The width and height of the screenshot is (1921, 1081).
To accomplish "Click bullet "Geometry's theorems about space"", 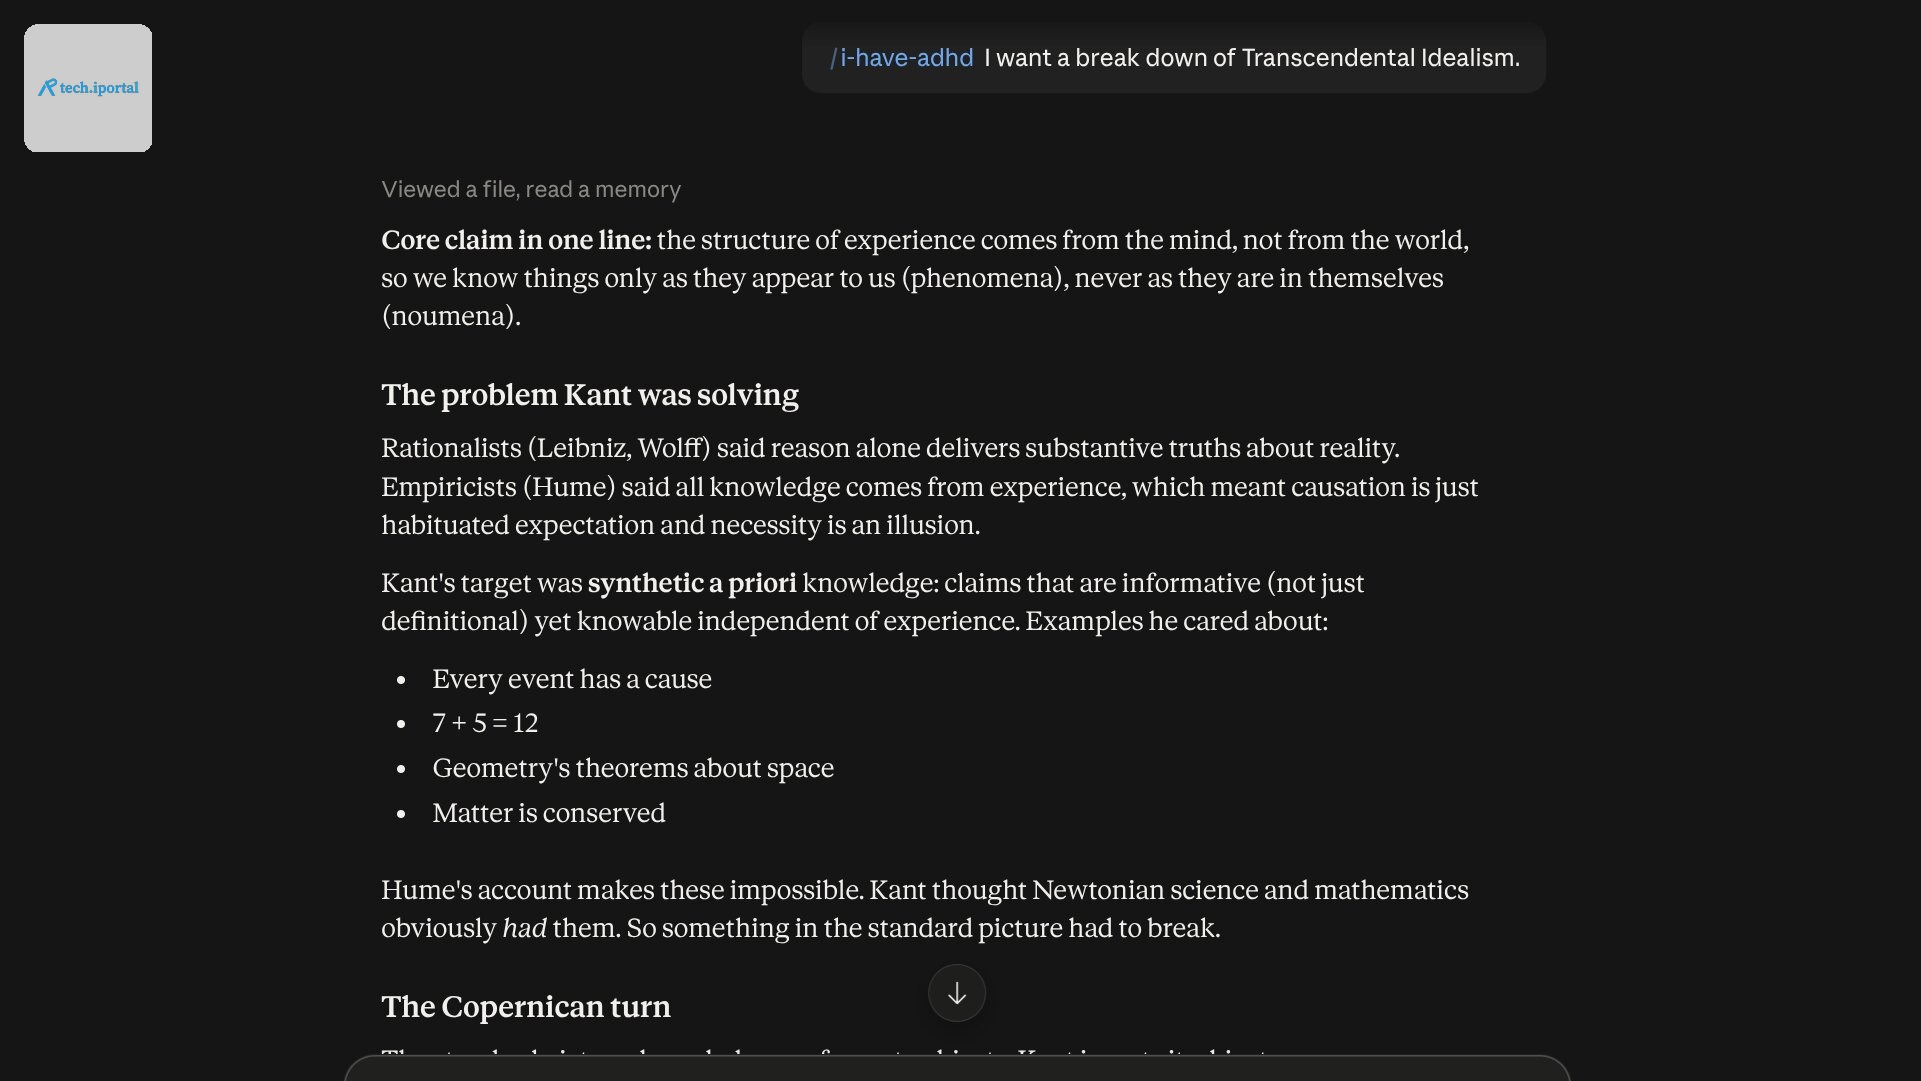I will point(633,768).
